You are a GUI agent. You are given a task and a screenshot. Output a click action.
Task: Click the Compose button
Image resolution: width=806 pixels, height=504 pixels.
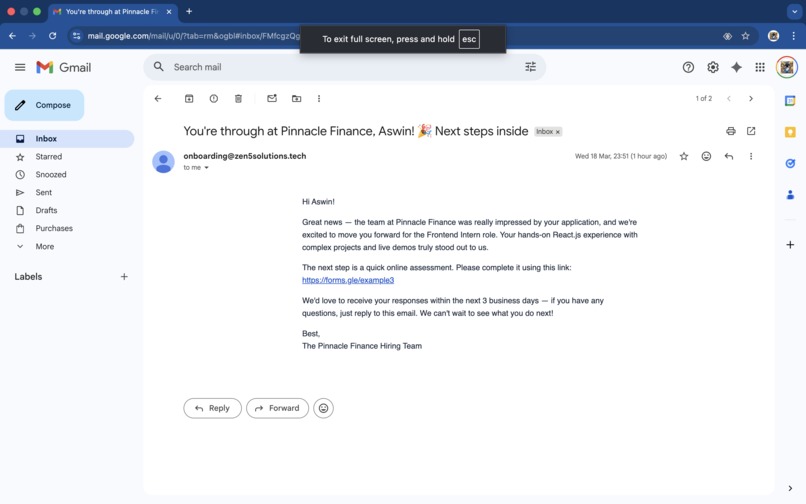(44, 105)
